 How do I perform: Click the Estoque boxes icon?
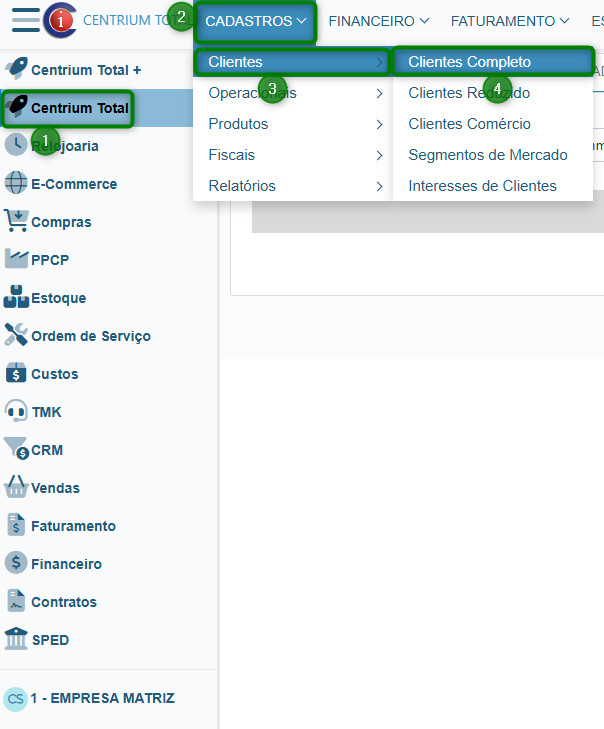[x=16, y=298]
